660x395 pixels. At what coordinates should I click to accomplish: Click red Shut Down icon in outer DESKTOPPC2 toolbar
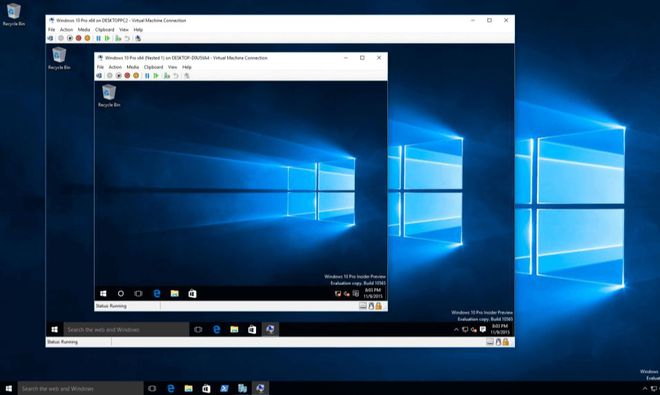78,38
